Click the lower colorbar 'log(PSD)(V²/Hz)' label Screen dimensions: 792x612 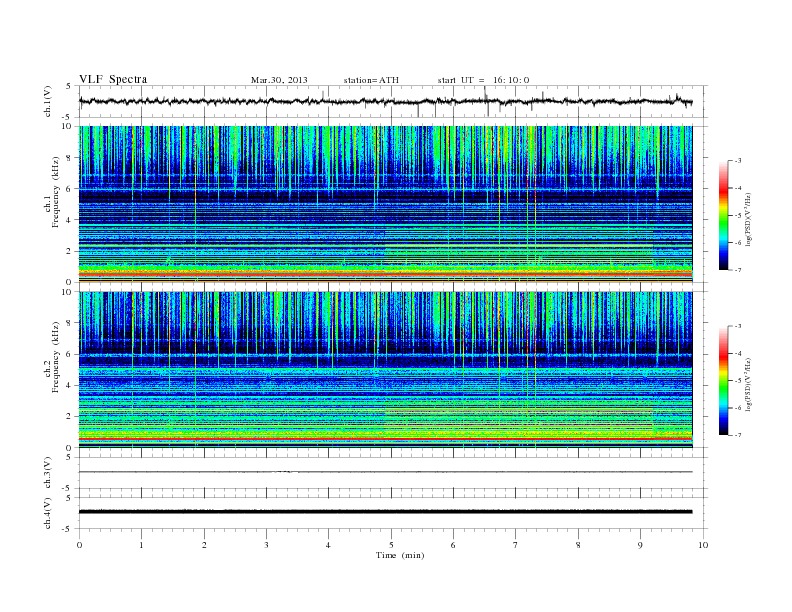(x=748, y=384)
